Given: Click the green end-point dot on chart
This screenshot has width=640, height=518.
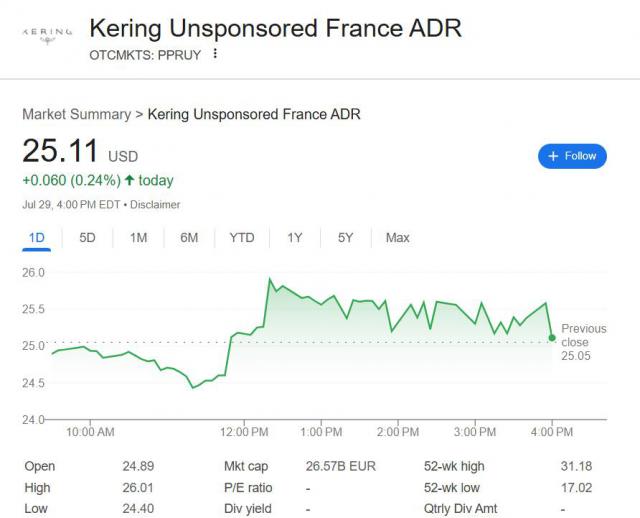Looking at the screenshot, I should click(x=552, y=338).
